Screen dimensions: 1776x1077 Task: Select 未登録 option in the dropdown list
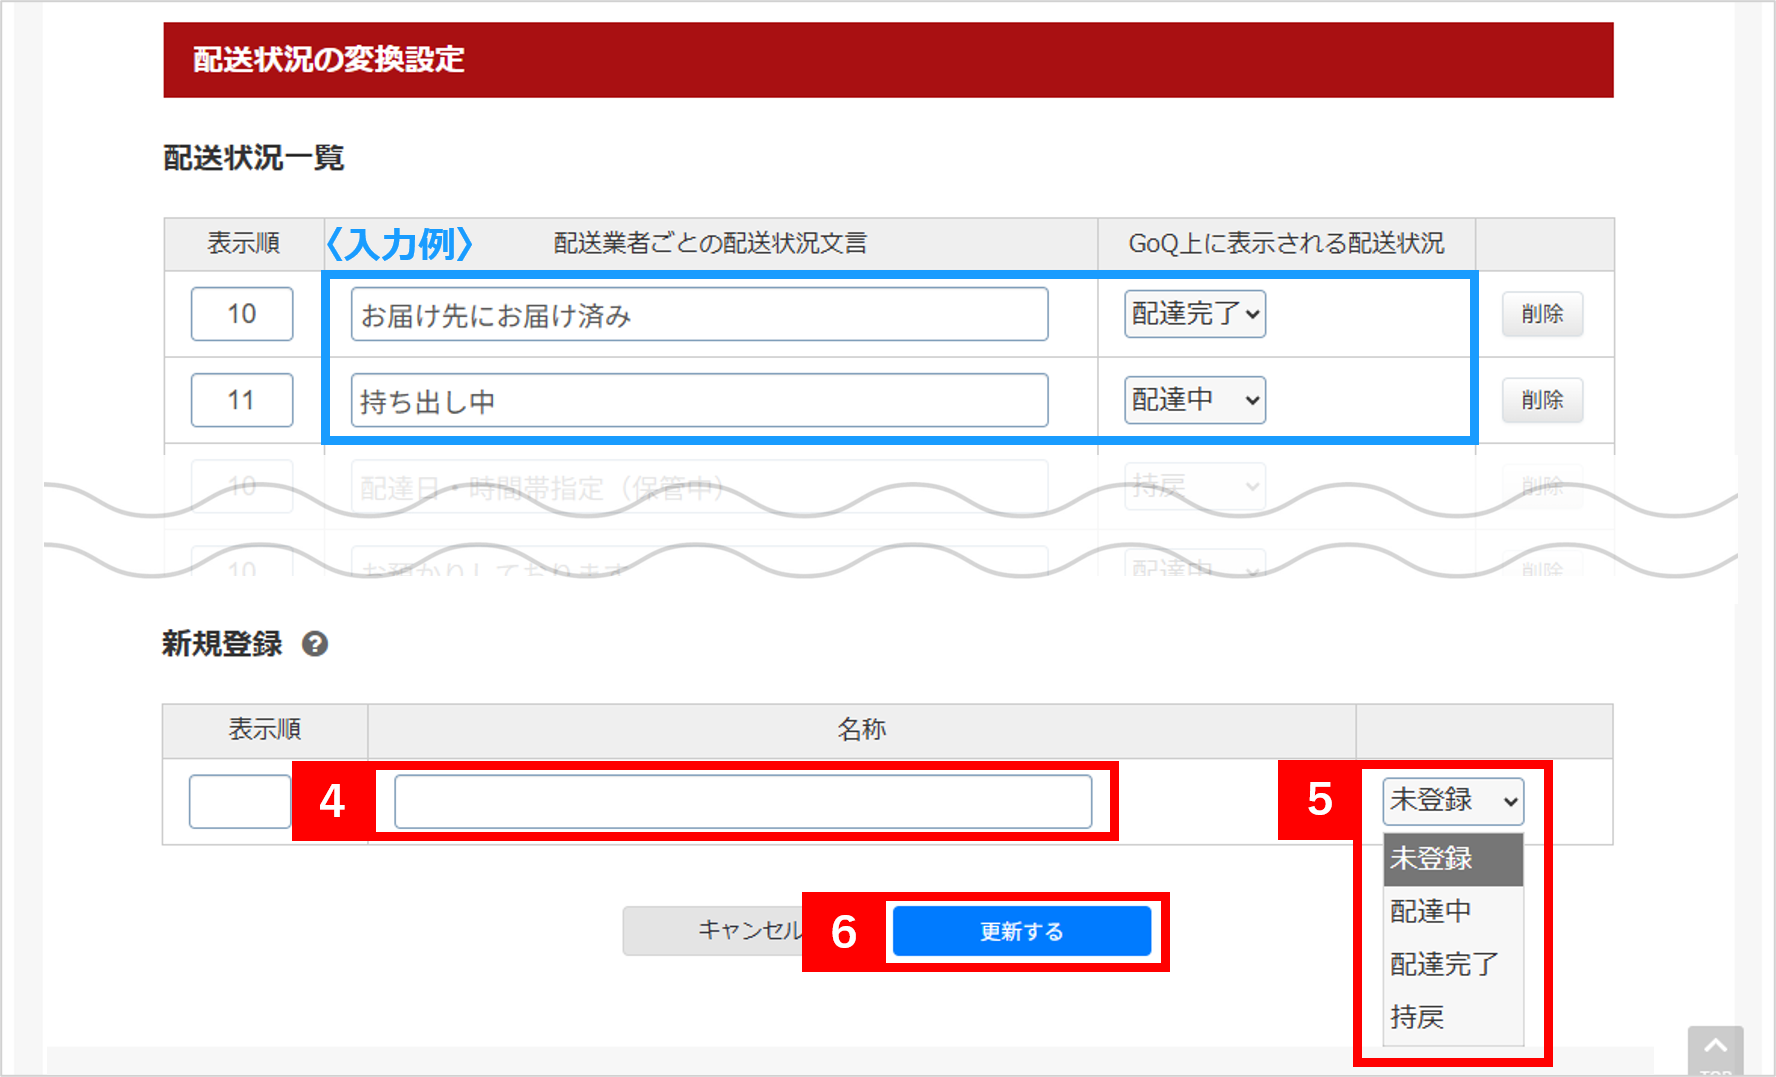coord(1452,859)
